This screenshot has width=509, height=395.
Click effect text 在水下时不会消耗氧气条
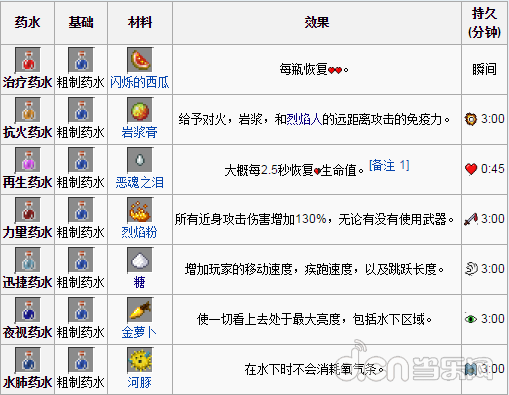coord(310,369)
